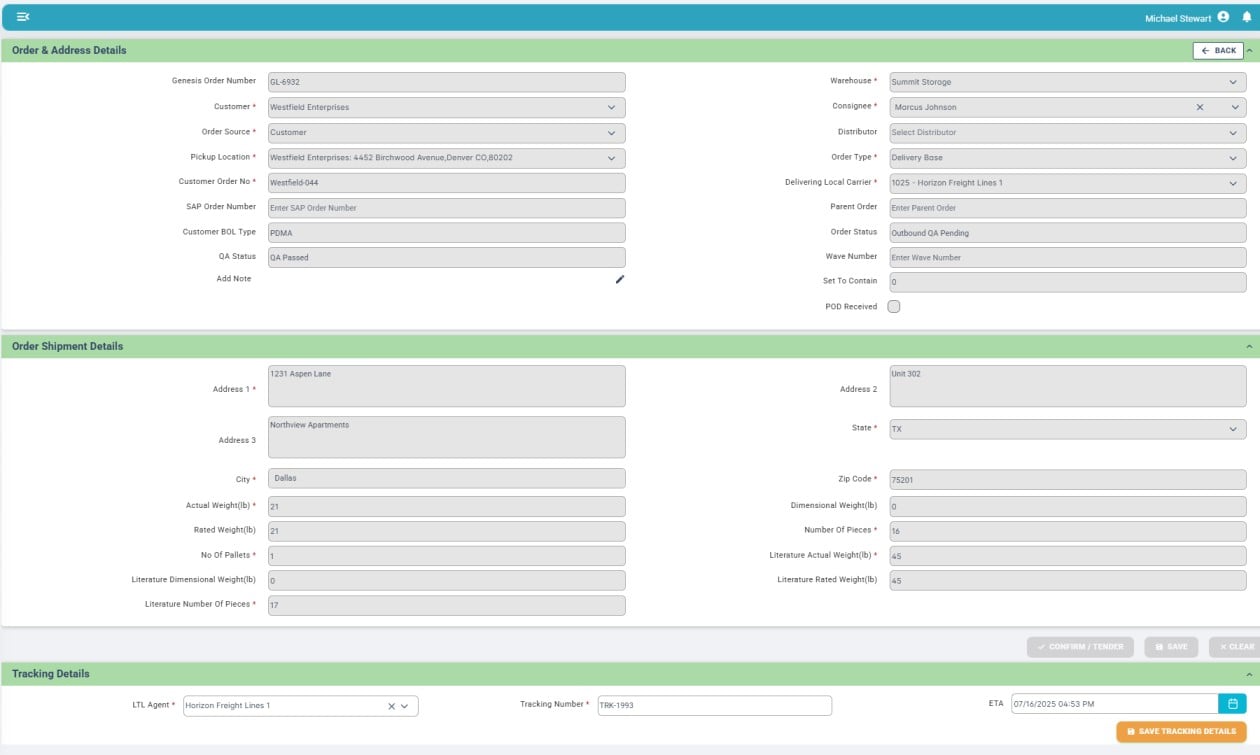Open the State dropdown showing TX
The width and height of the screenshot is (1260, 755).
1068,428
